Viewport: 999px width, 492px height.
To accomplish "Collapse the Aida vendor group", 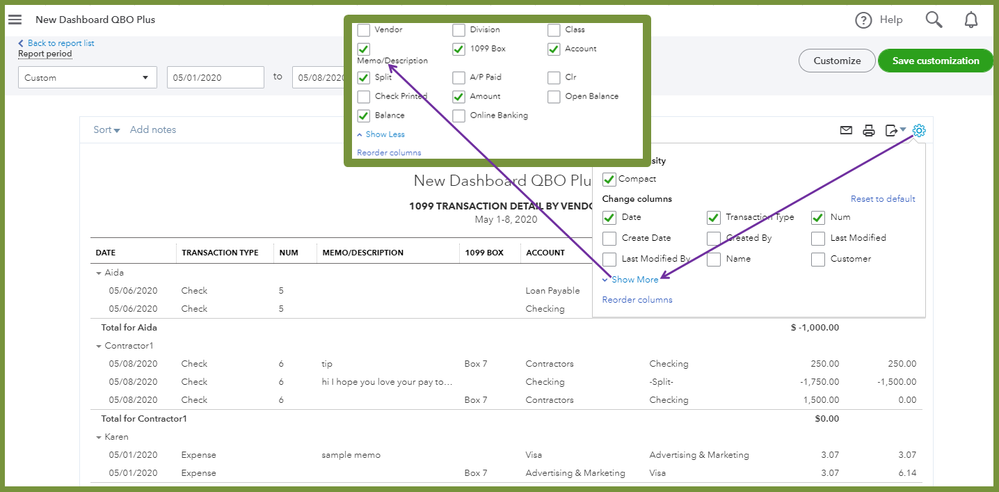I will point(99,273).
